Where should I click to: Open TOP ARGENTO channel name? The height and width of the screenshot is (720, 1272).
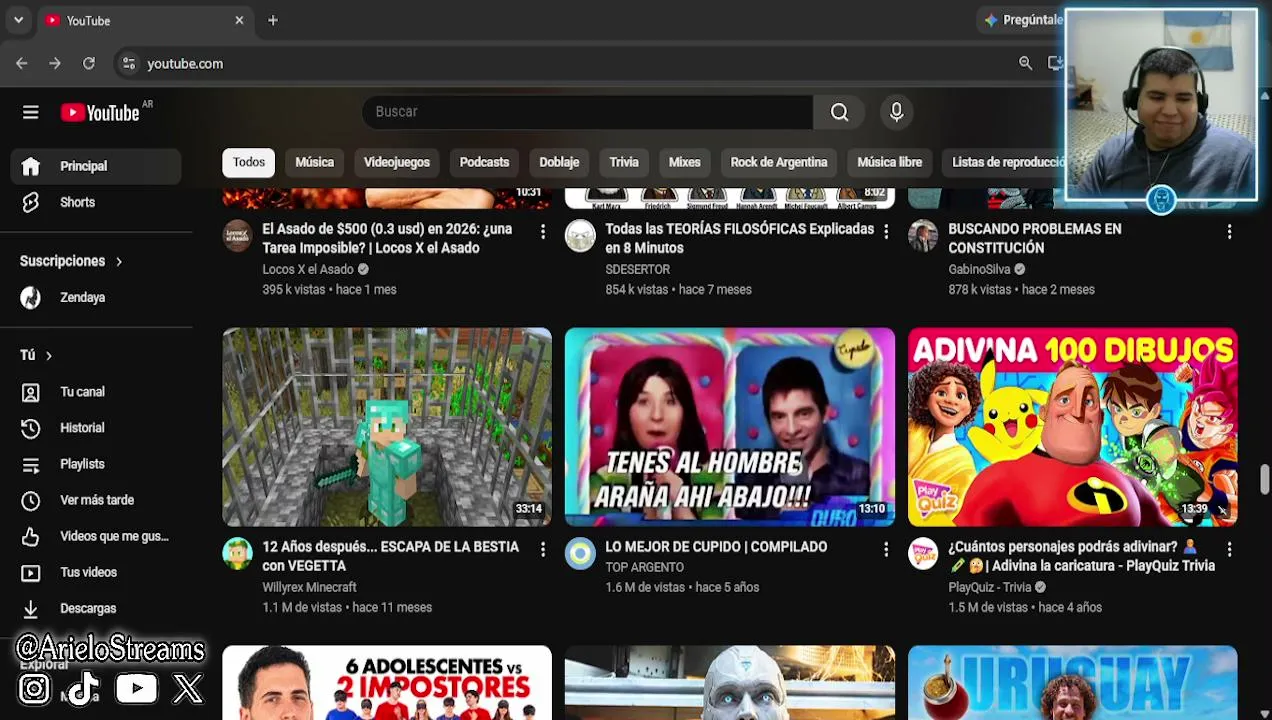(645, 567)
